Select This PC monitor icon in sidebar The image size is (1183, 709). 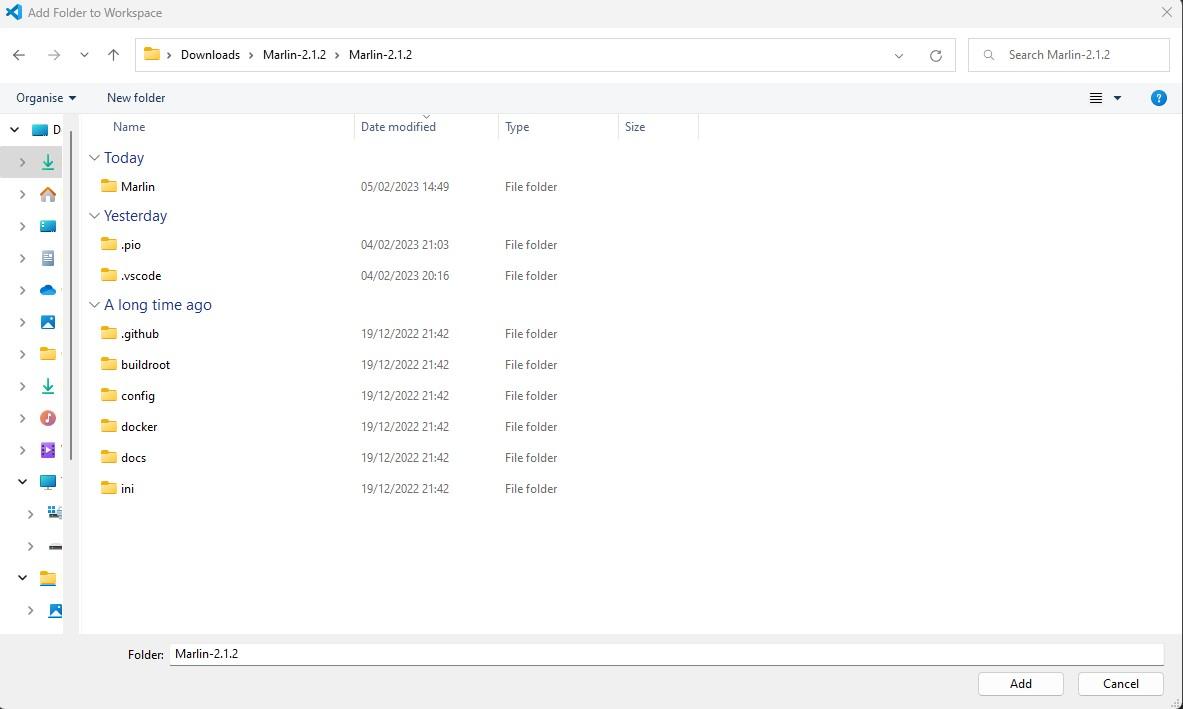point(47,481)
